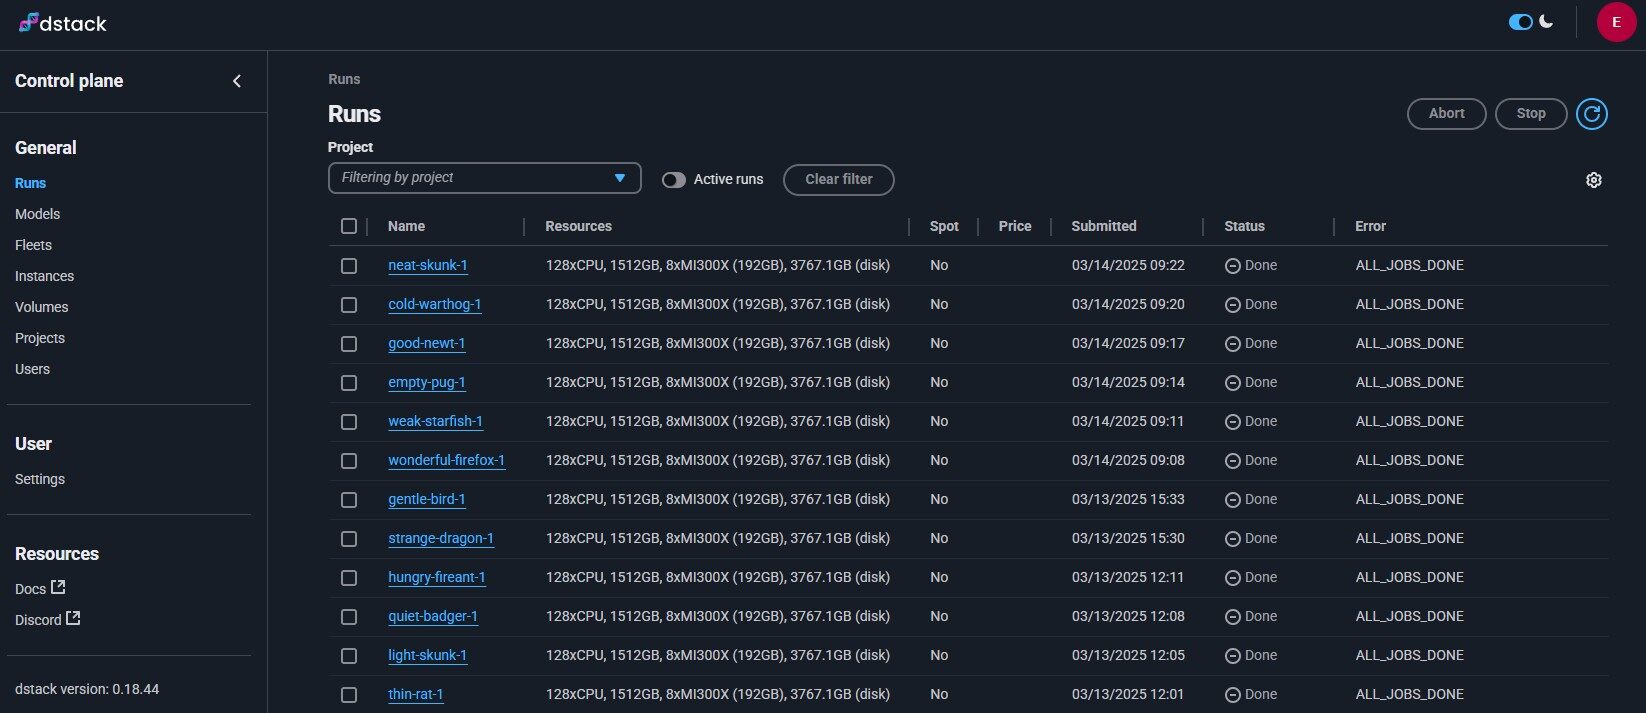This screenshot has width=1646, height=713.
Task: Click the Status column header
Action: click(1244, 226)
